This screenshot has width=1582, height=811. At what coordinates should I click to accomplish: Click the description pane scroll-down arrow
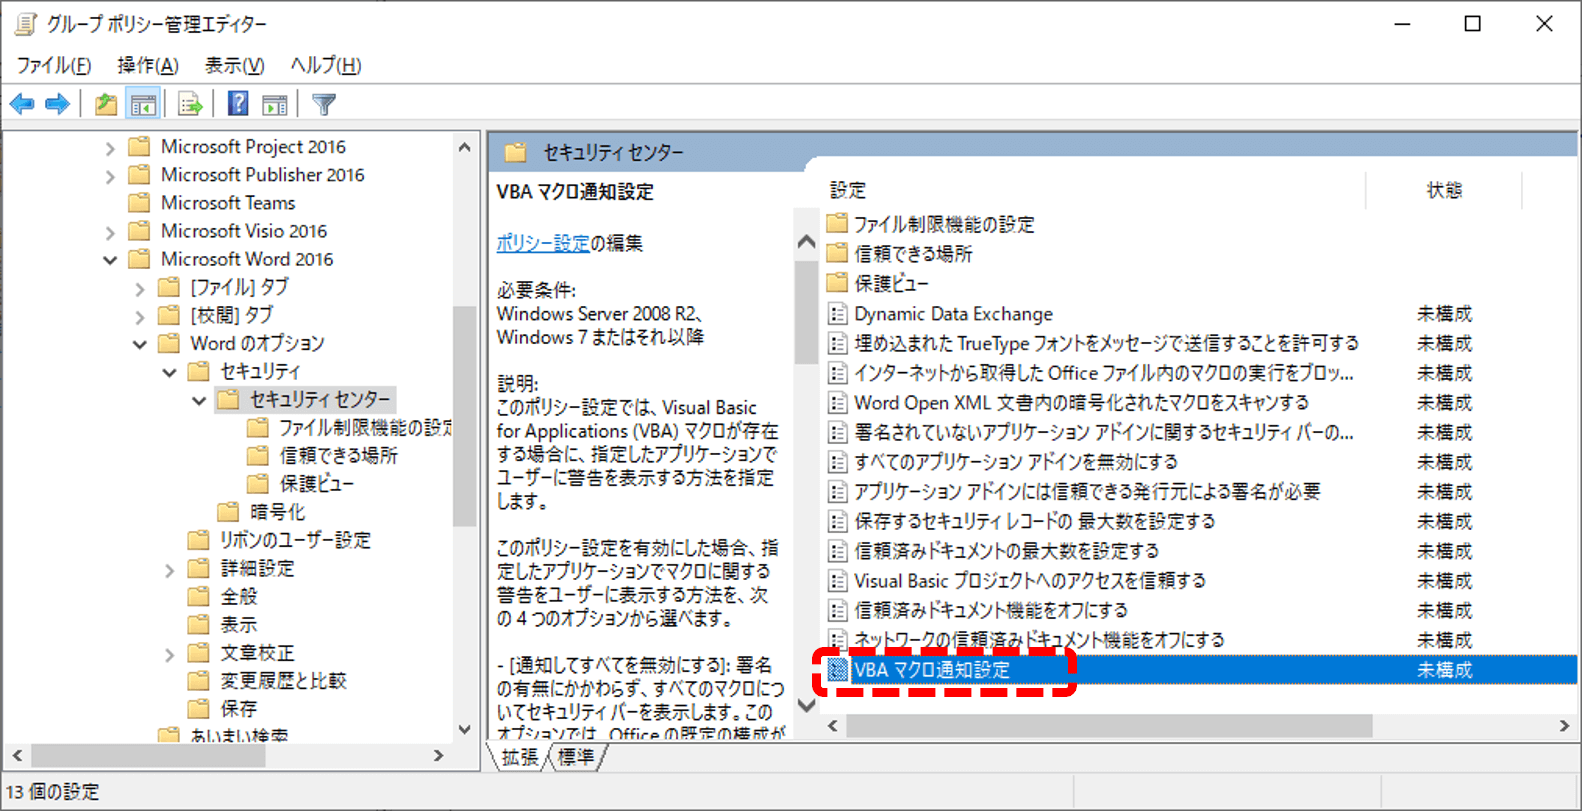[x=807, y=705]
